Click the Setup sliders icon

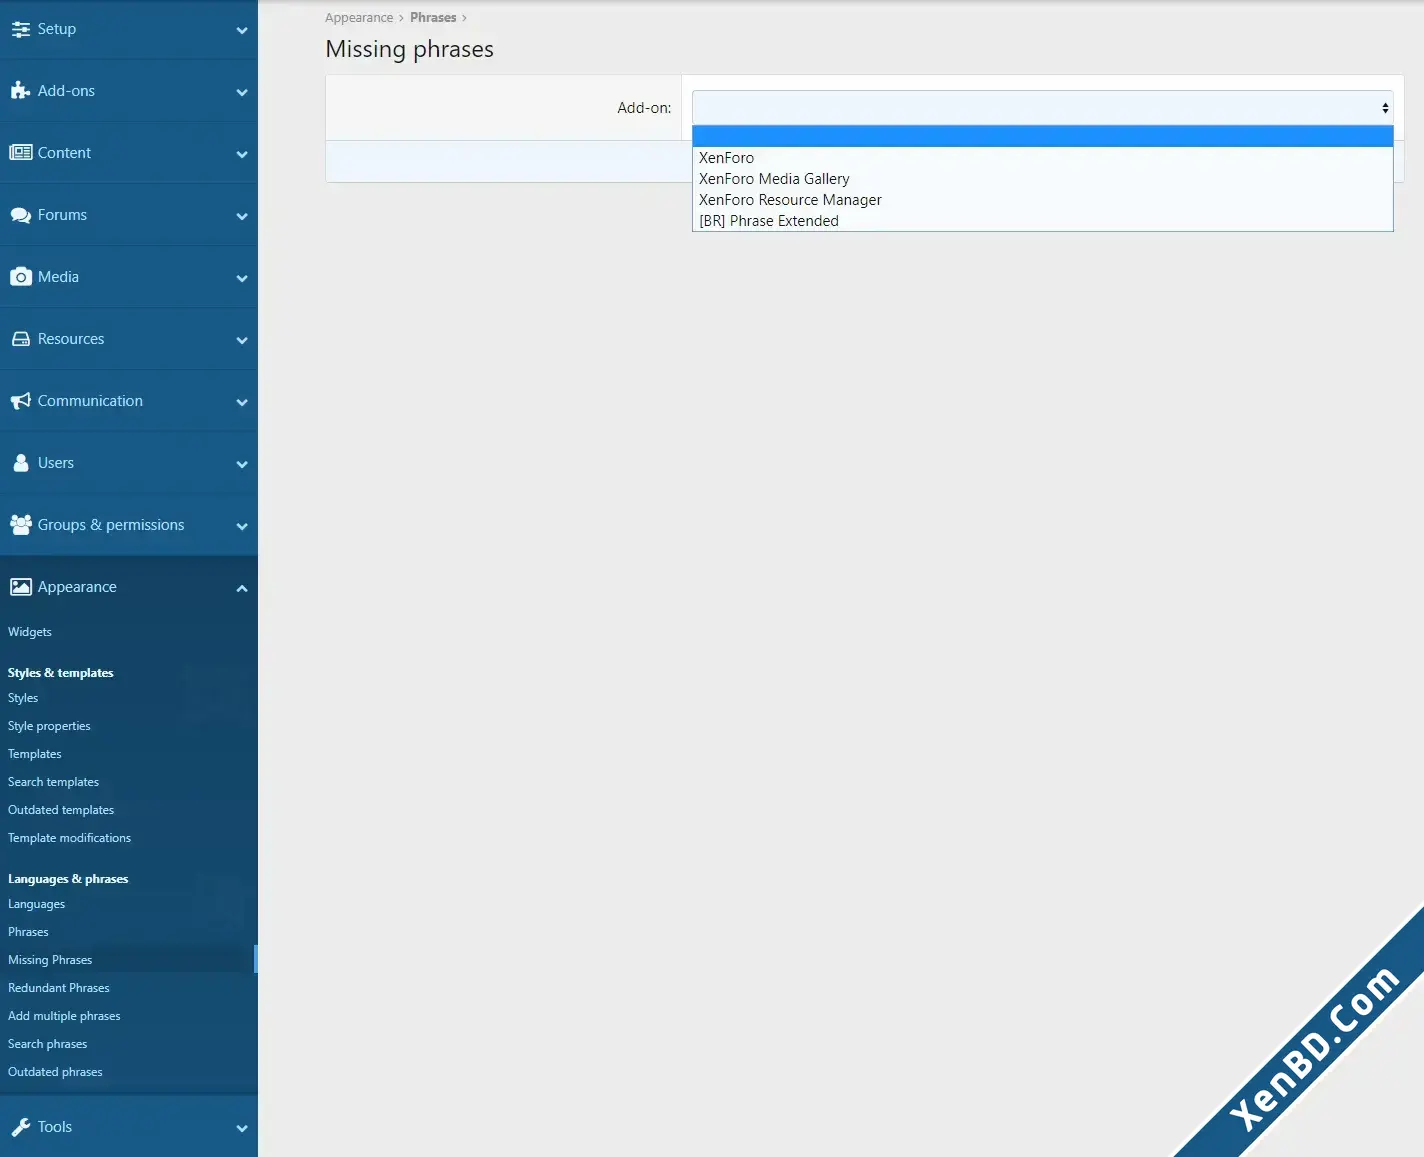[x=20, y=29]
